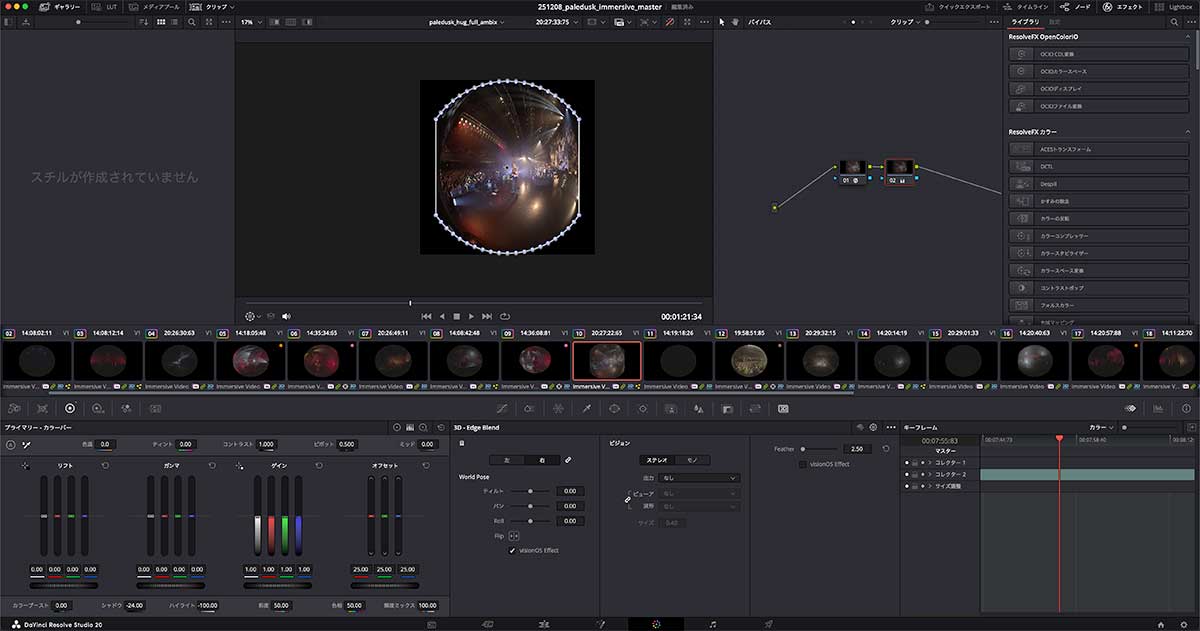Image resolution: width=1200 pixels, height=631 pixels.
Task: Open the エフェクト (Effects) panel
Action: [x=1122, y=7]
